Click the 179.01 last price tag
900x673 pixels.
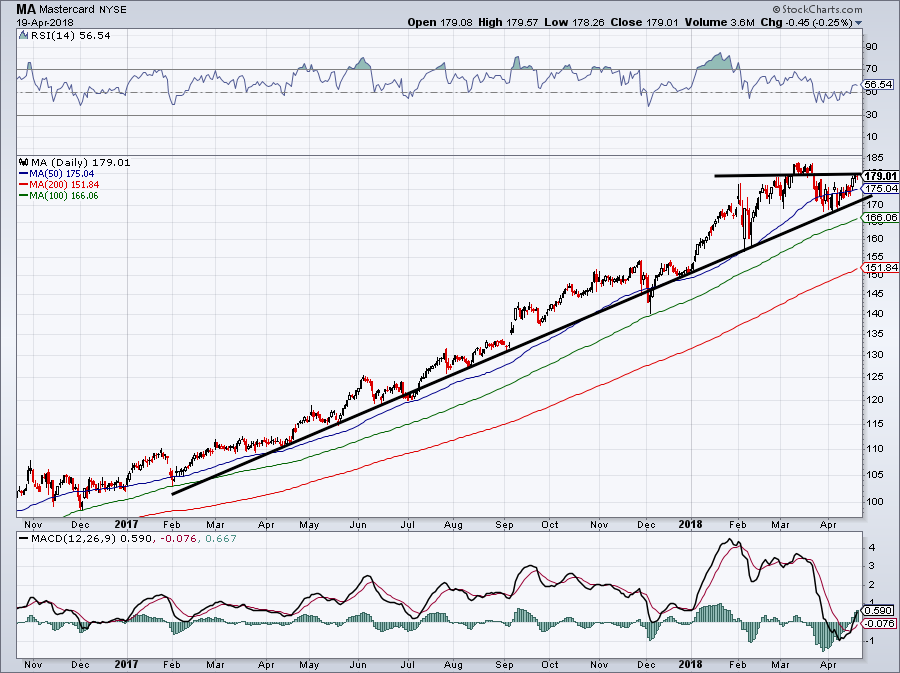coord(880,176)
